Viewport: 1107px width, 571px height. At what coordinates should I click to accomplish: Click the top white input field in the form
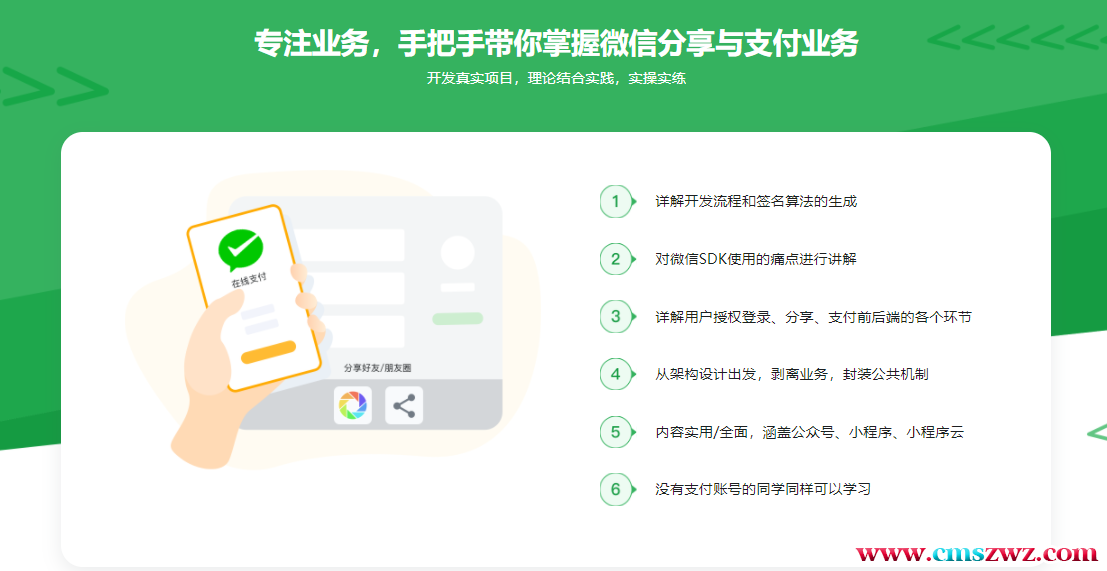pos(352,244)
